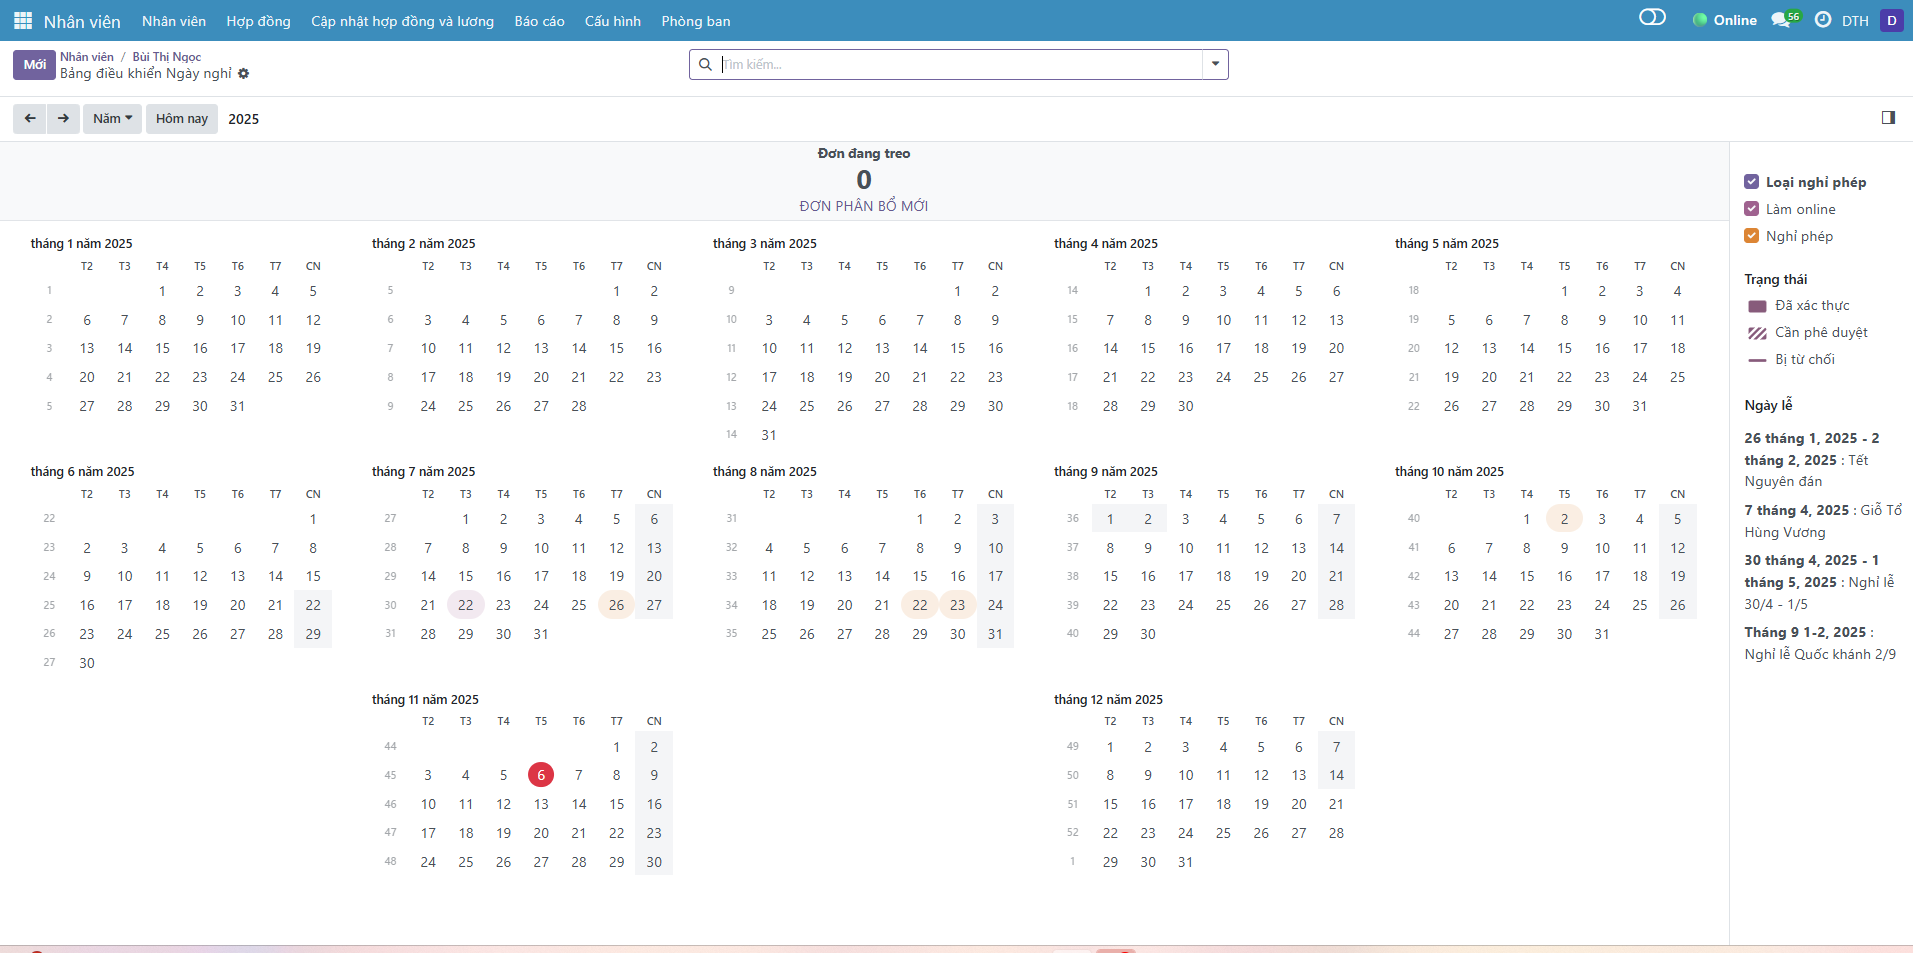Disable the Nghỉ phép checkbox
This screenshot has height=953, width=1913.
(1751, 236)
